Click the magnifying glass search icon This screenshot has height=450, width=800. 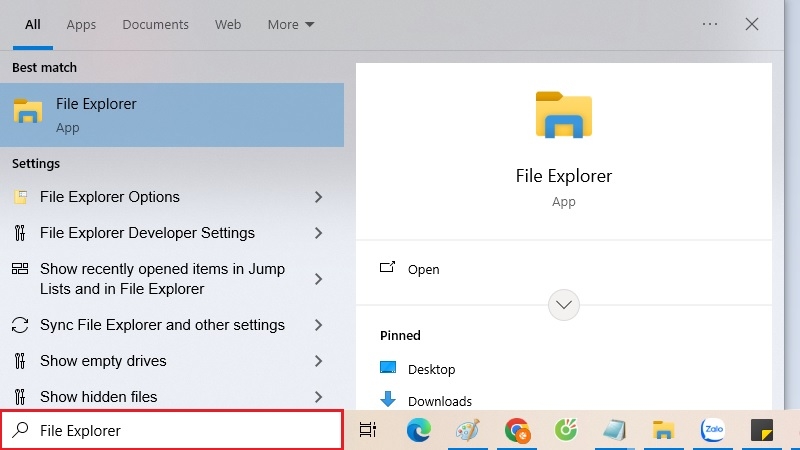(x=20, y=430)
